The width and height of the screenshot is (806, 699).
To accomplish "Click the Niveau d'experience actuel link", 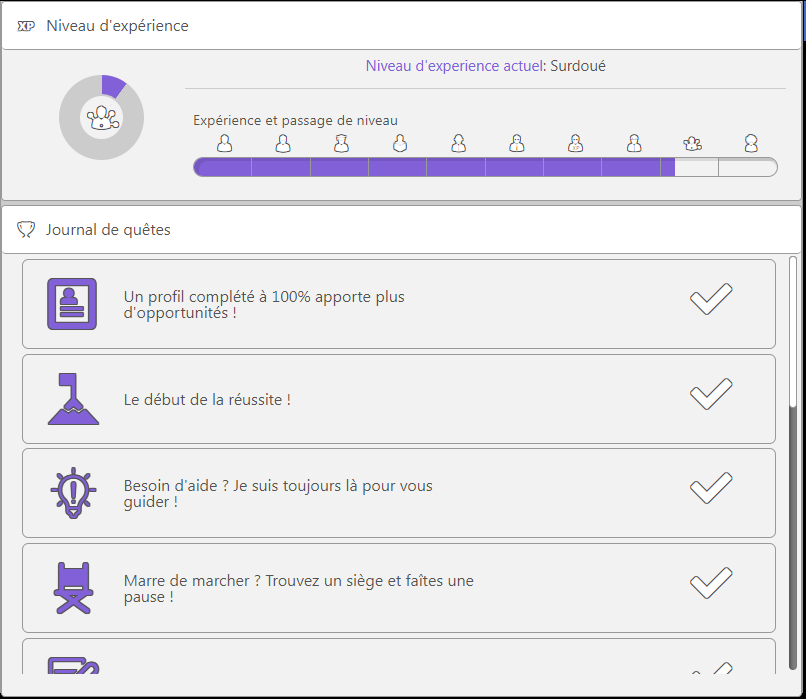I will [454, 66].
